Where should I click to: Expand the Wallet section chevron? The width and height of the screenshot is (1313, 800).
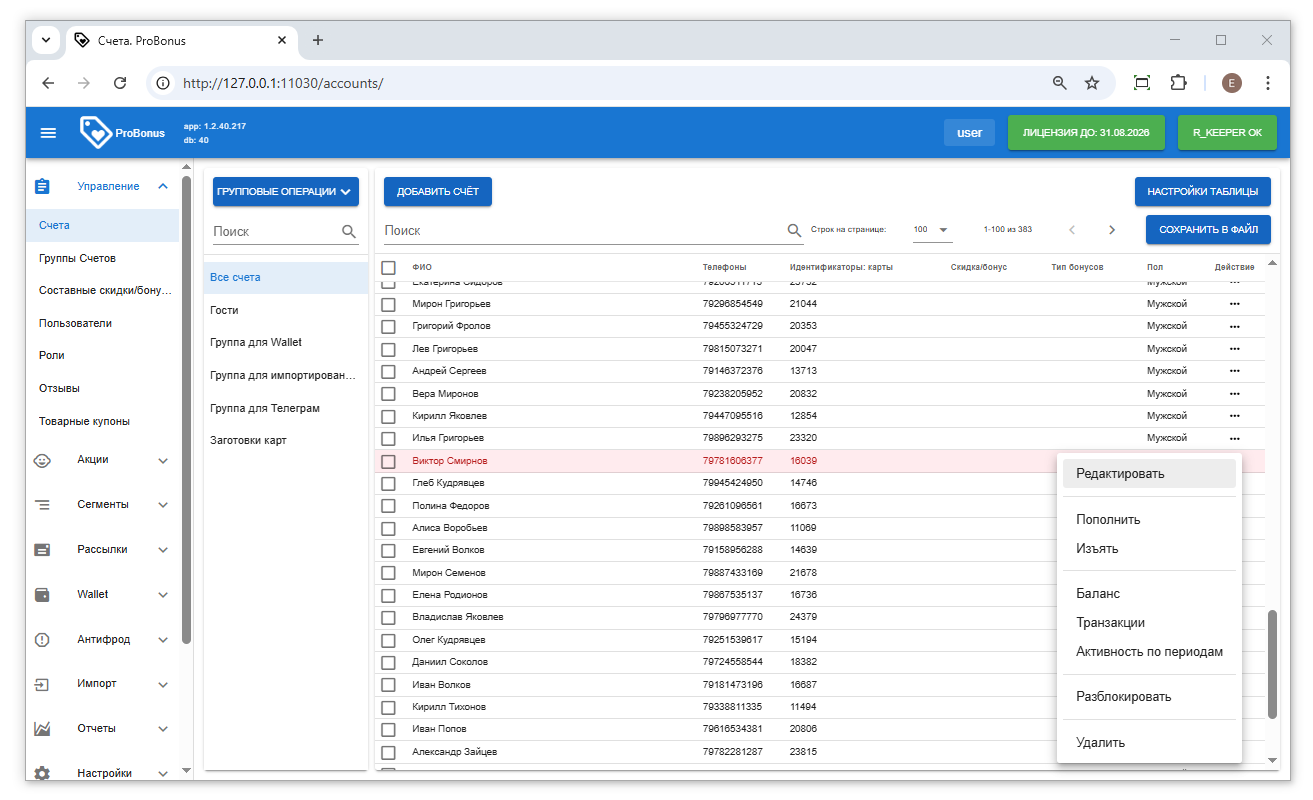coord(163,595)
